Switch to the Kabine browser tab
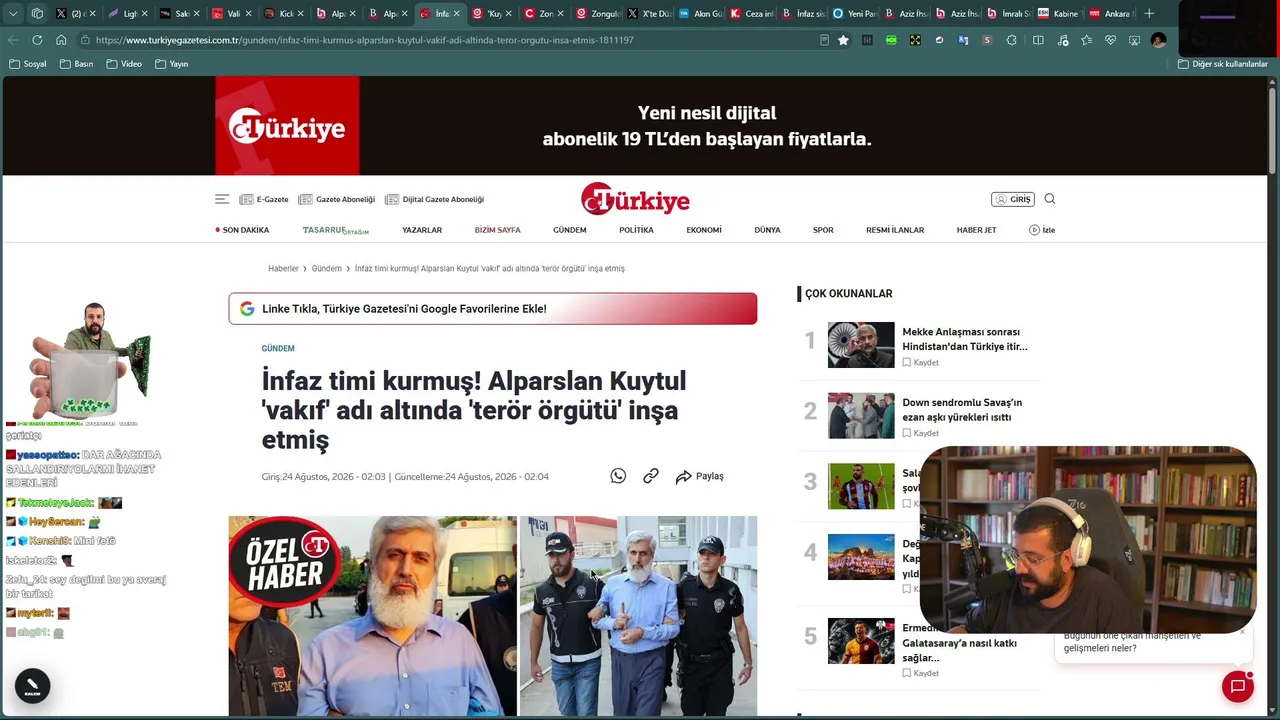 pos(1059,14)
